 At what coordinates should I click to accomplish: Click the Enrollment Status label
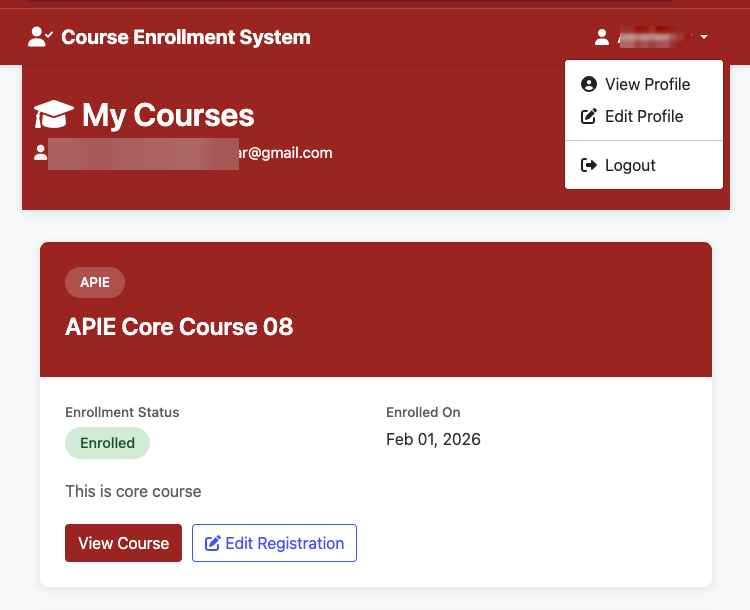click(x=122, y=412)
